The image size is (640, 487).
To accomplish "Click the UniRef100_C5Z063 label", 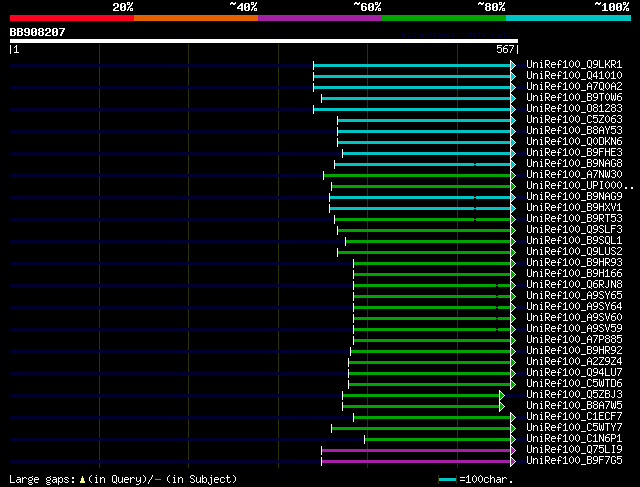I will pos(574,120).
